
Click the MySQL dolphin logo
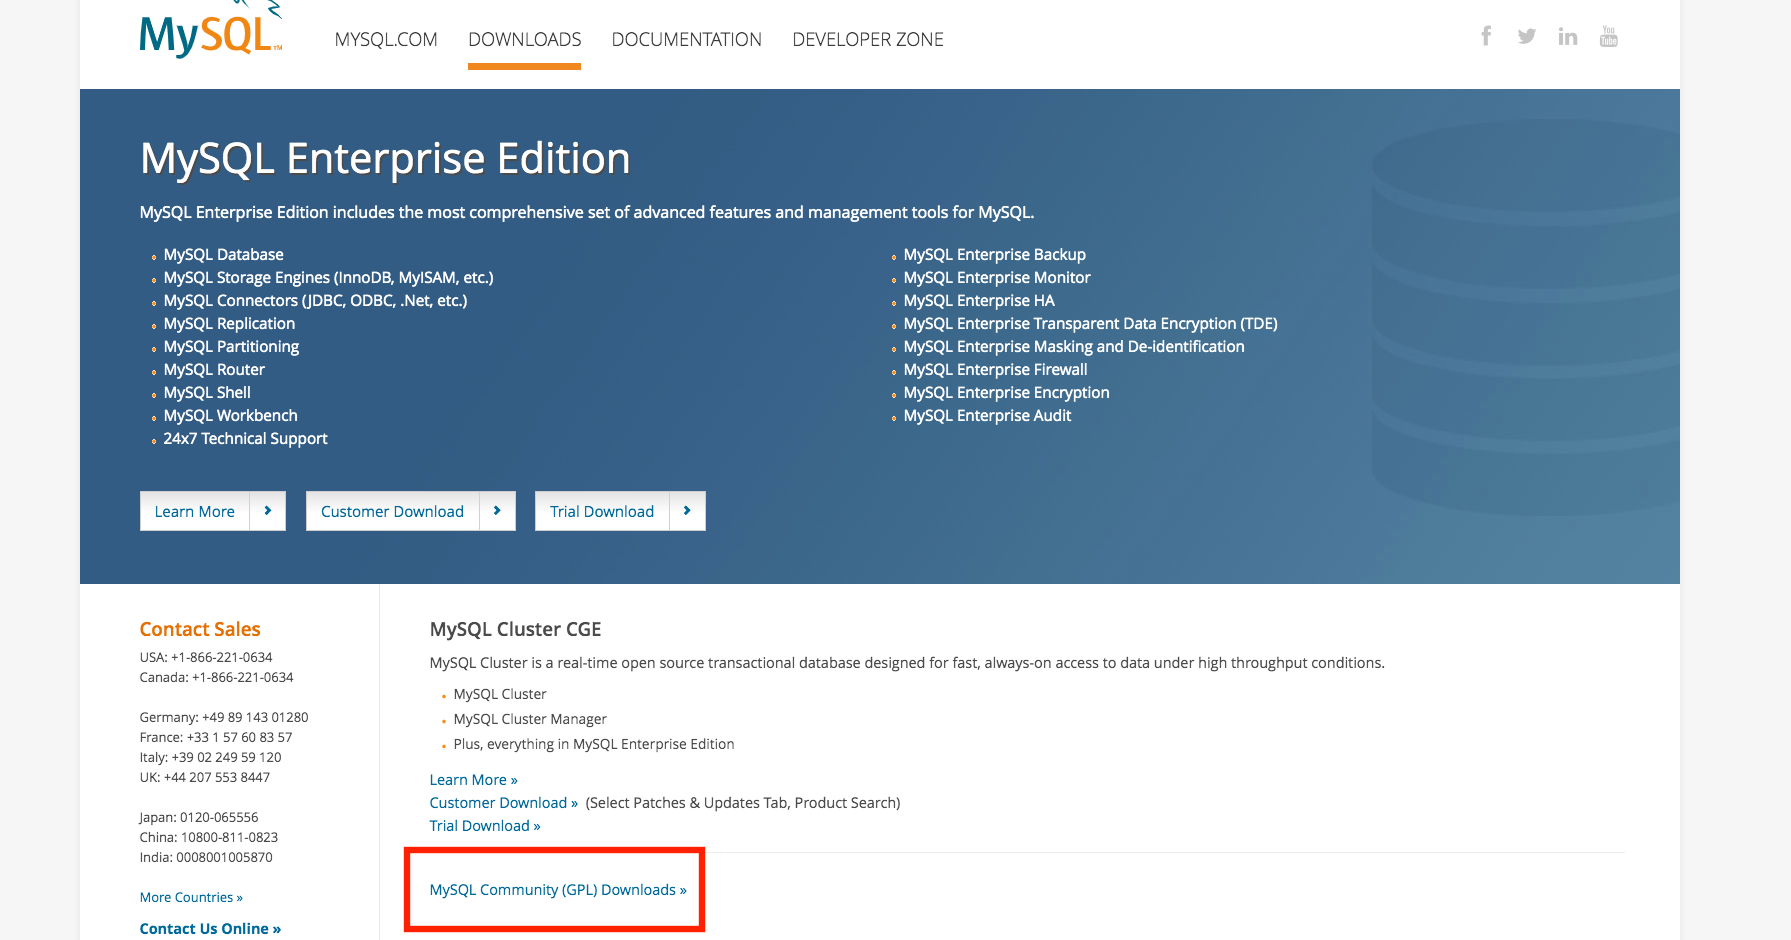211,30
